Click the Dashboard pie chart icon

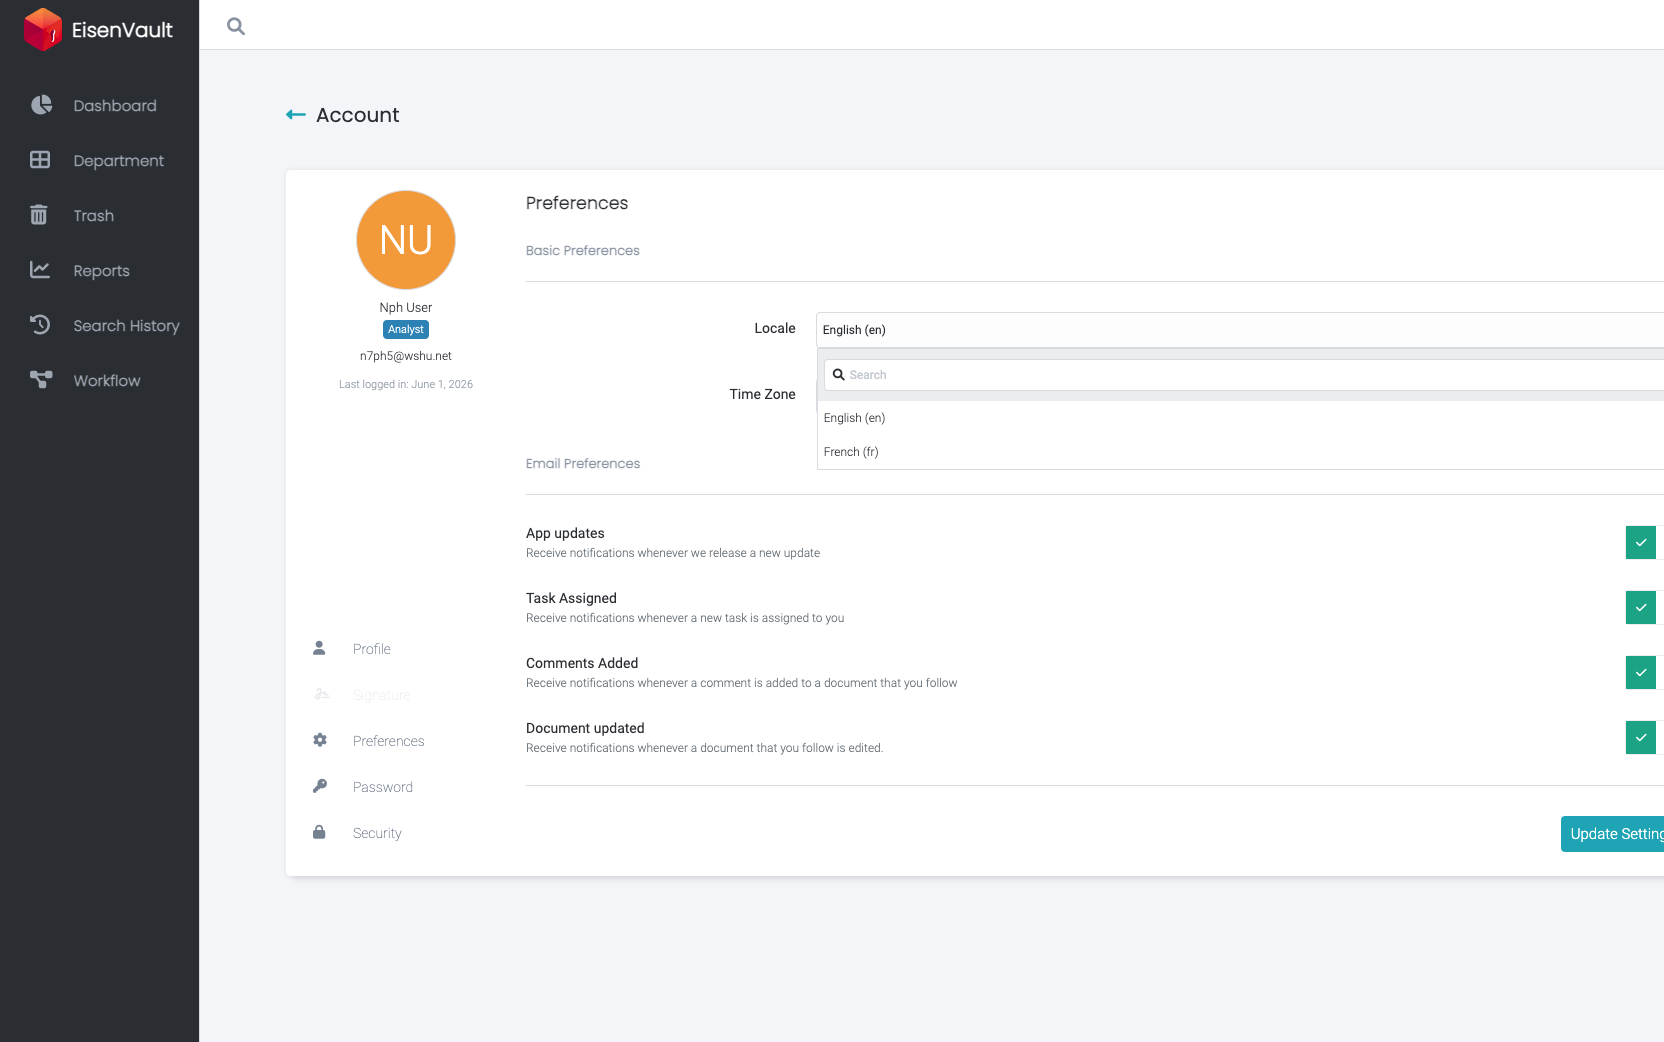41,105
